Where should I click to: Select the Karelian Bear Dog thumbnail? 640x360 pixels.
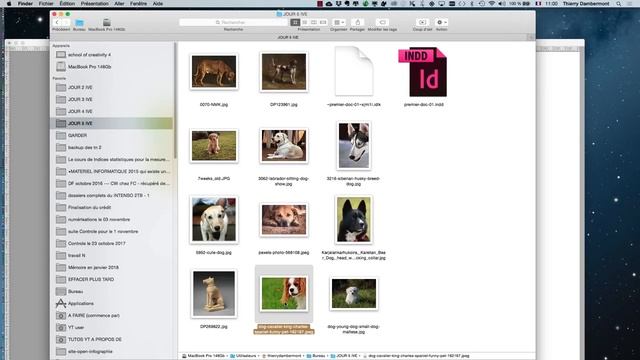pyautogui.click(x=354, y=220)
